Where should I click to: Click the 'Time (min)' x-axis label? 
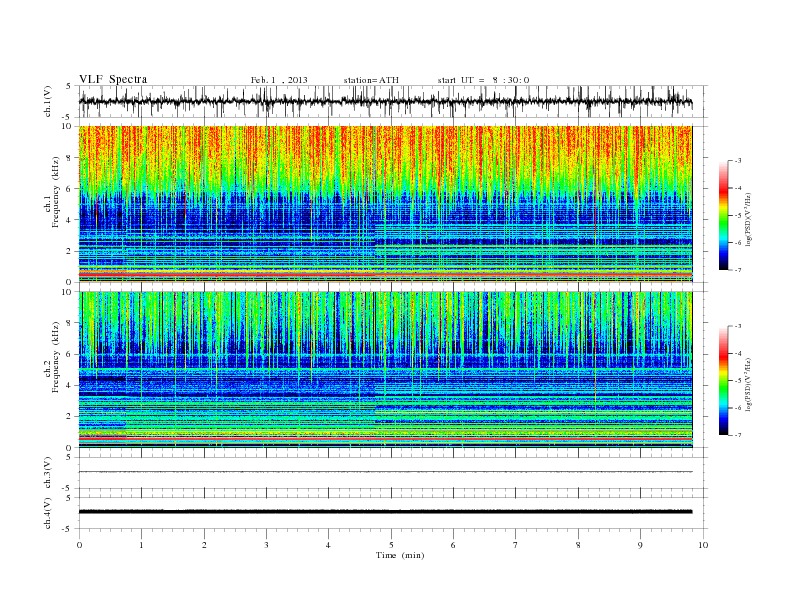[400, 555]
